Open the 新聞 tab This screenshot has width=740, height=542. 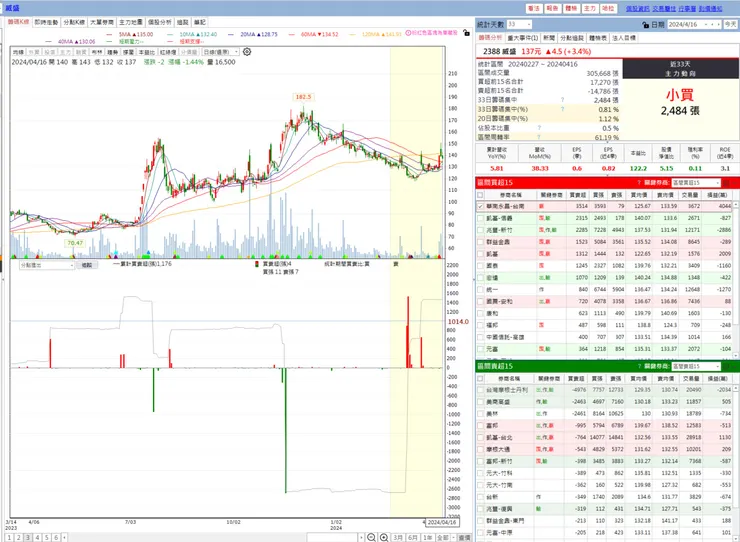(x=549, y=38)
